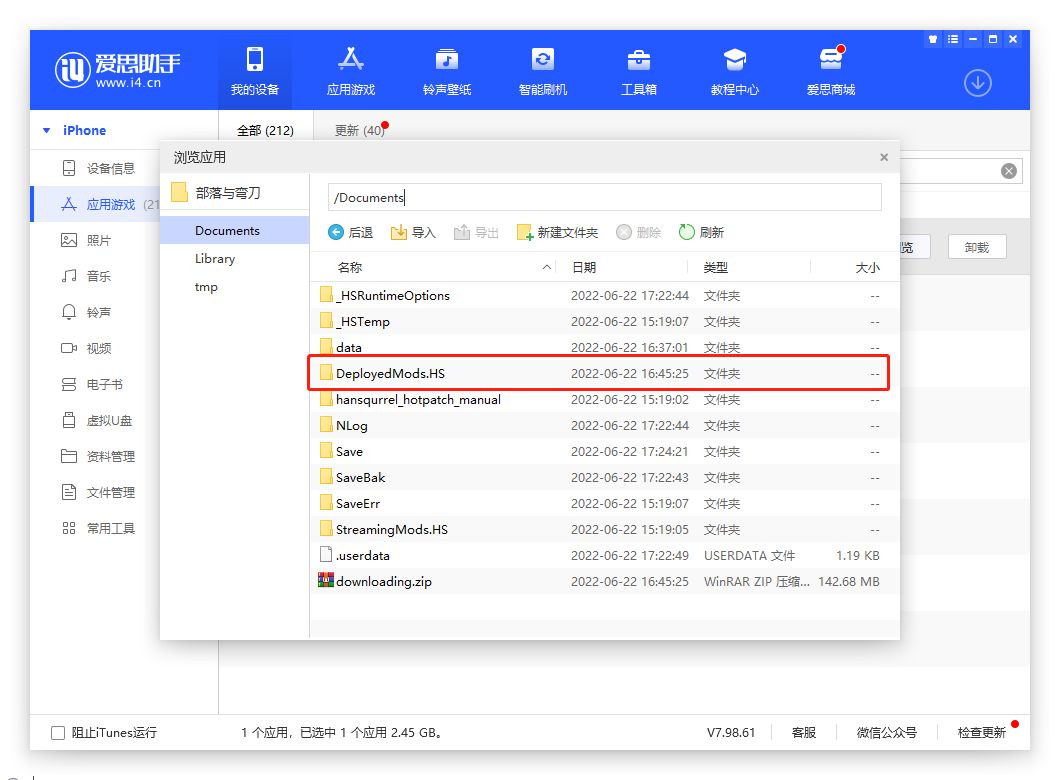1060x780 pixels.
Task: Clear the search box with X icon
Action: tap(1009, 171)
